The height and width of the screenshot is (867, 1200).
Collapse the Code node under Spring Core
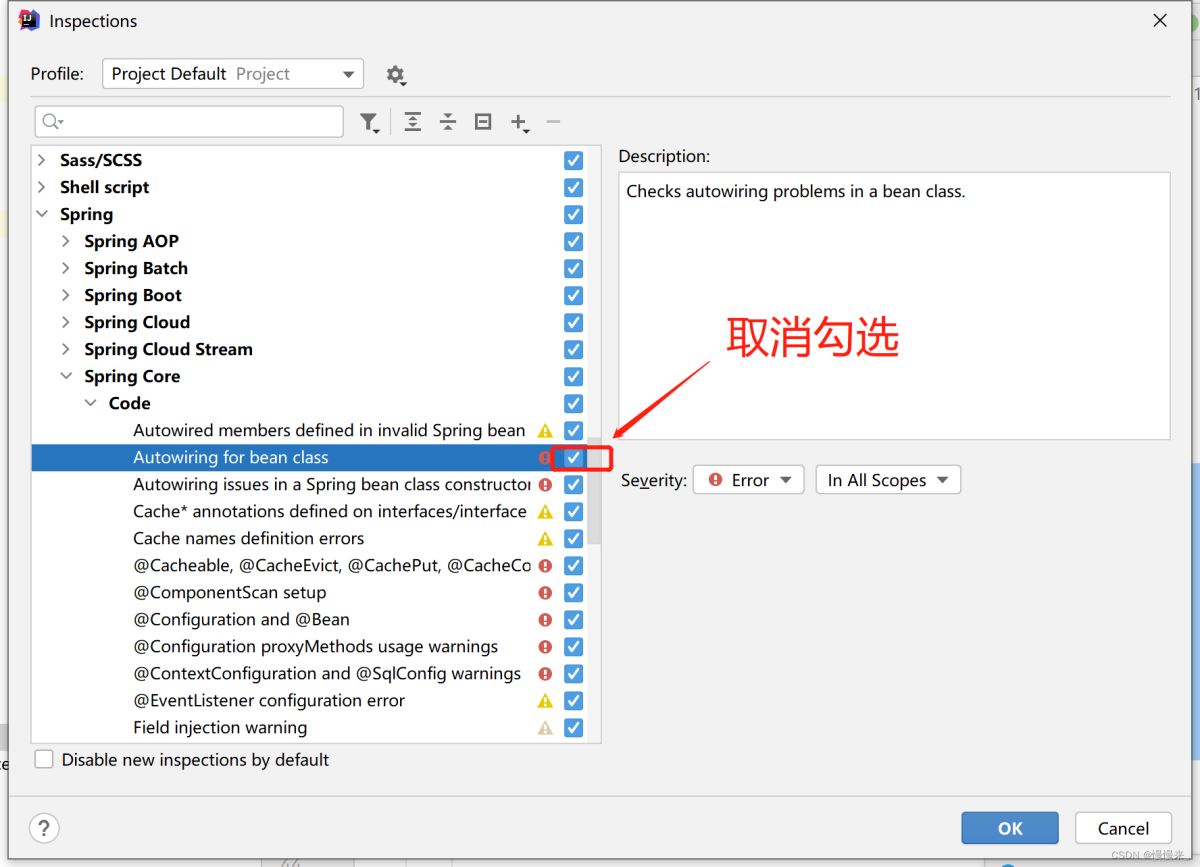point(91,403)
